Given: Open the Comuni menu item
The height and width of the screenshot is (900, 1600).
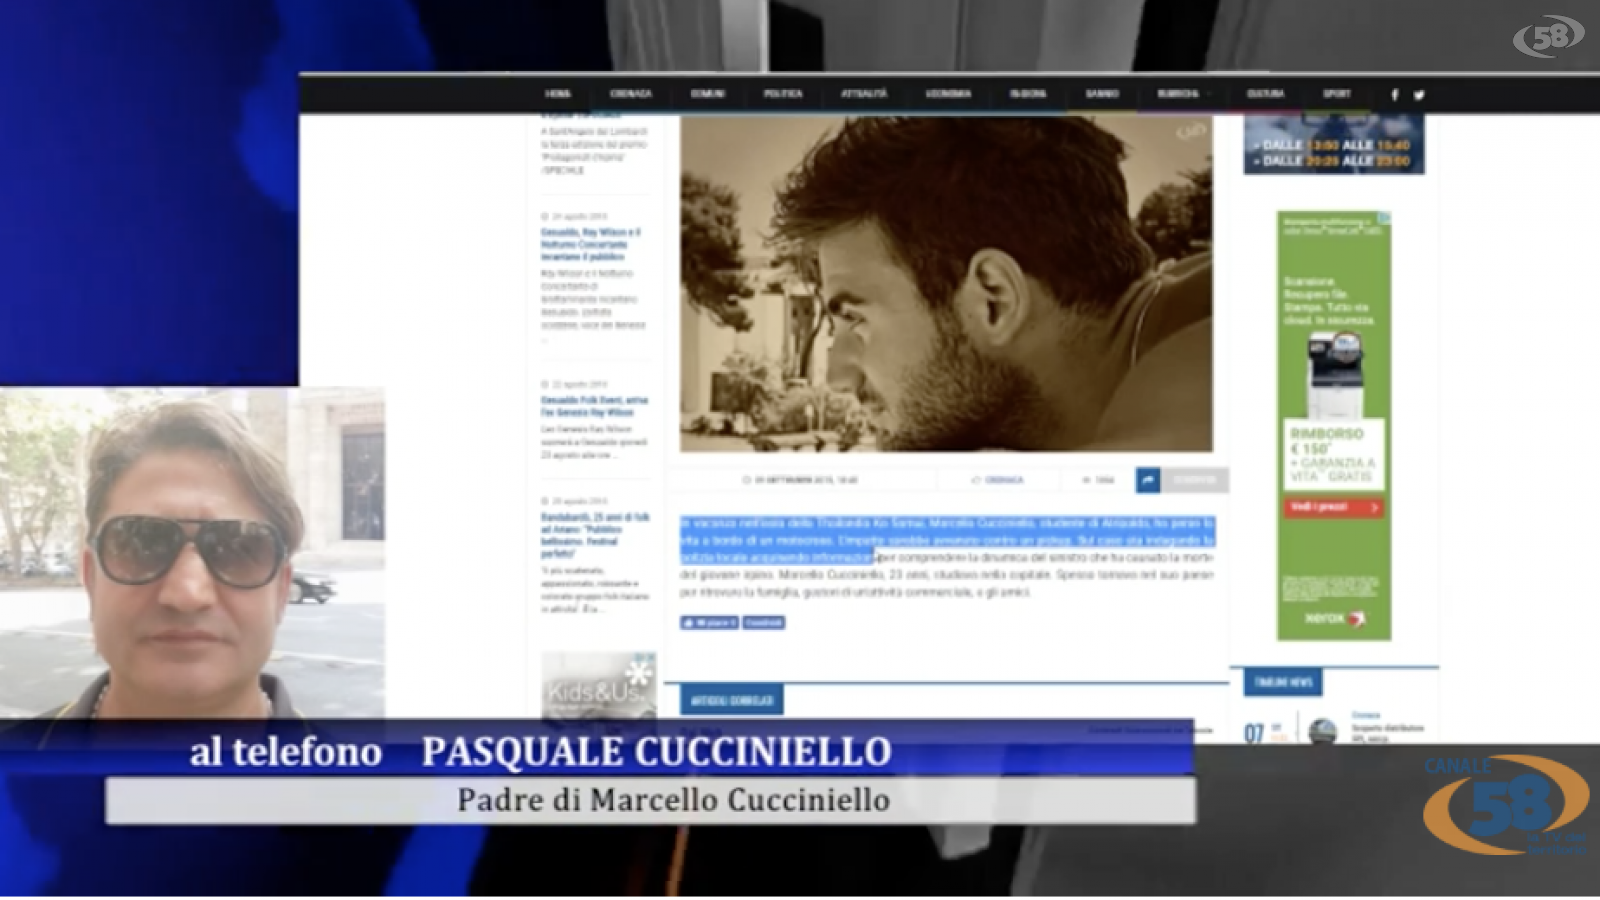Looking at the screenshot, I should (x=708, y=94).
